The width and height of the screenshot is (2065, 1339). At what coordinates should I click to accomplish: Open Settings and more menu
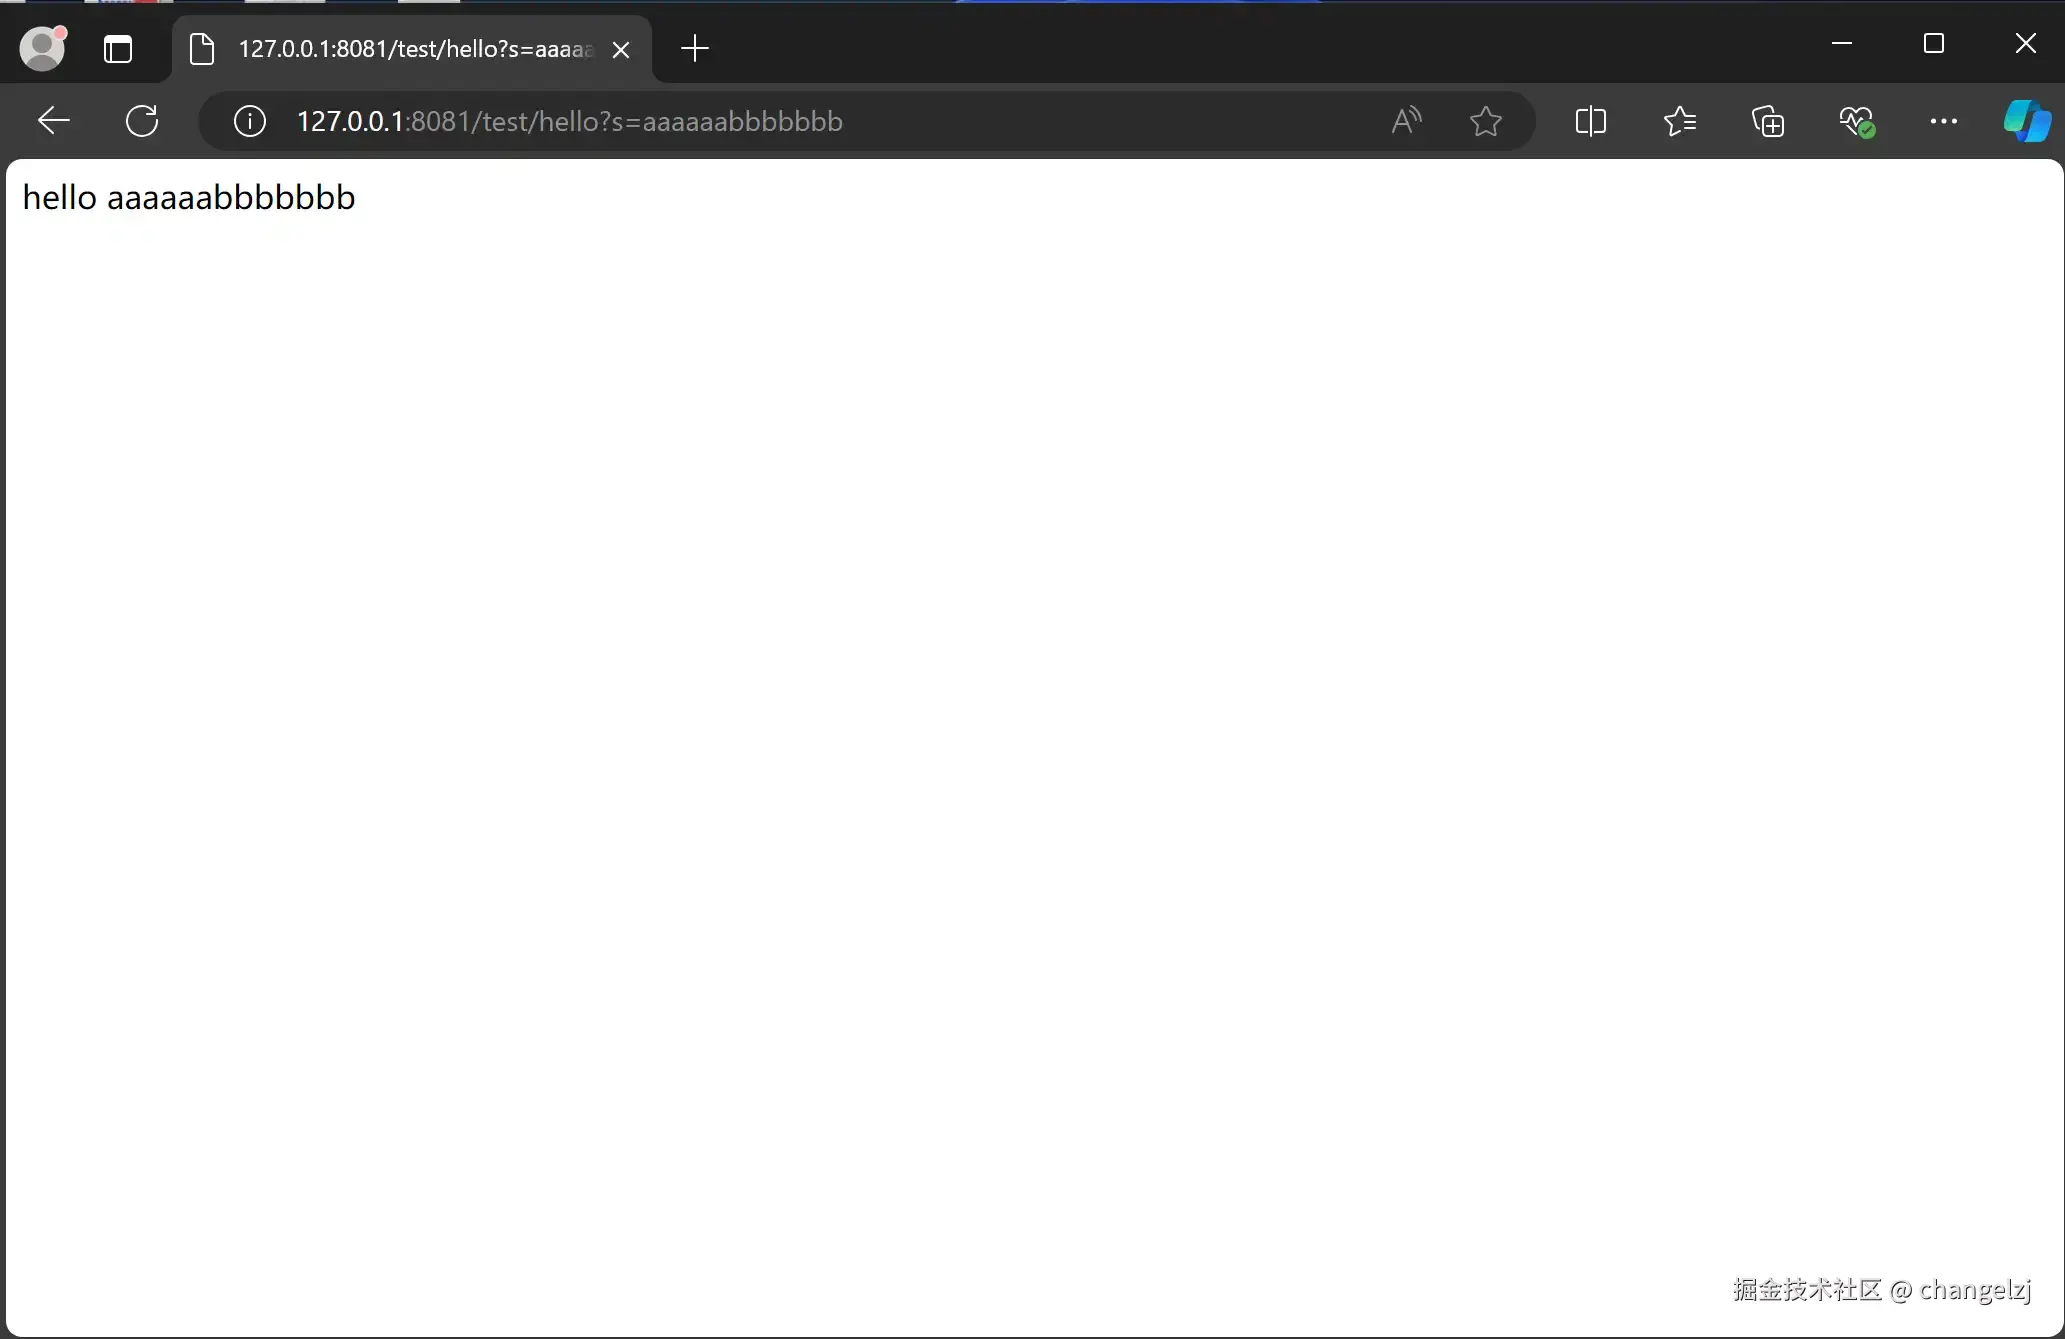pyautogui.click(x=1943, y=121)
